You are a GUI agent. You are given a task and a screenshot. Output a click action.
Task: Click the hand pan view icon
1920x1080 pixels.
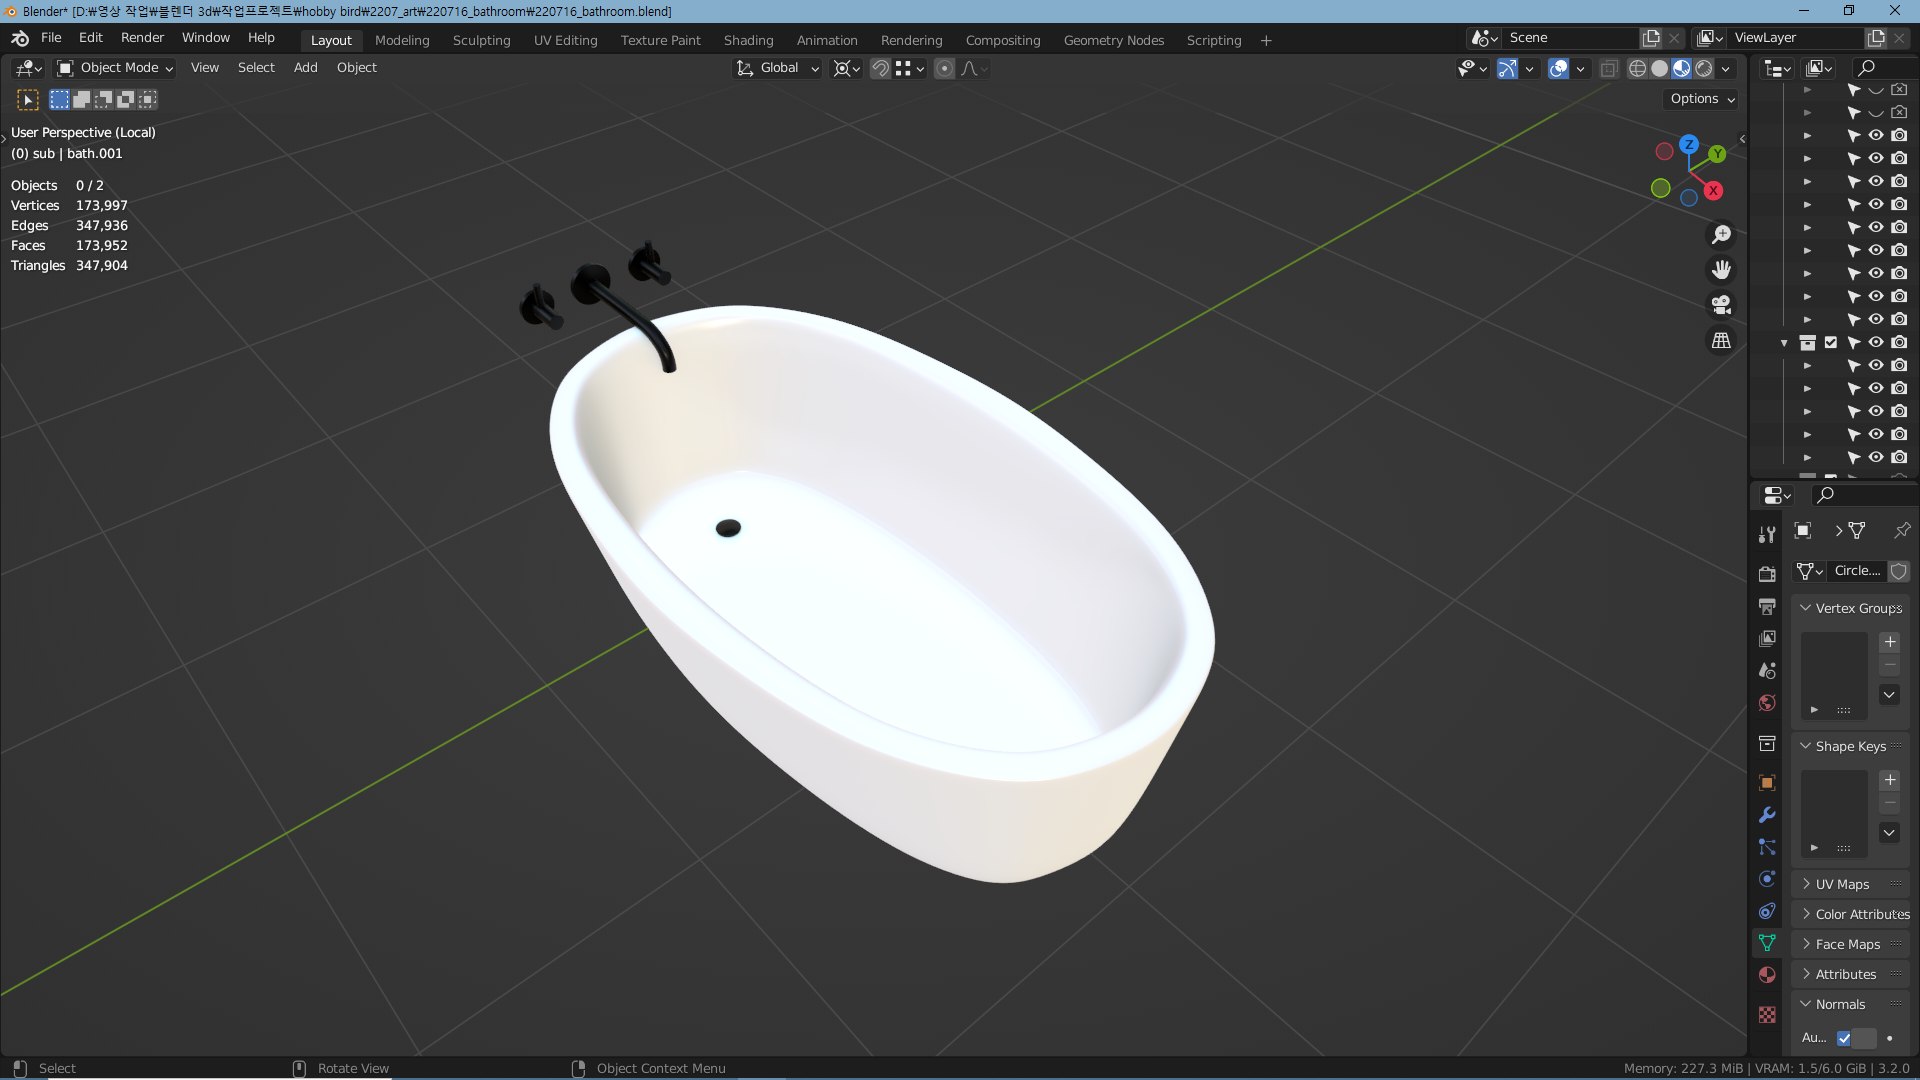point(1721,270)
